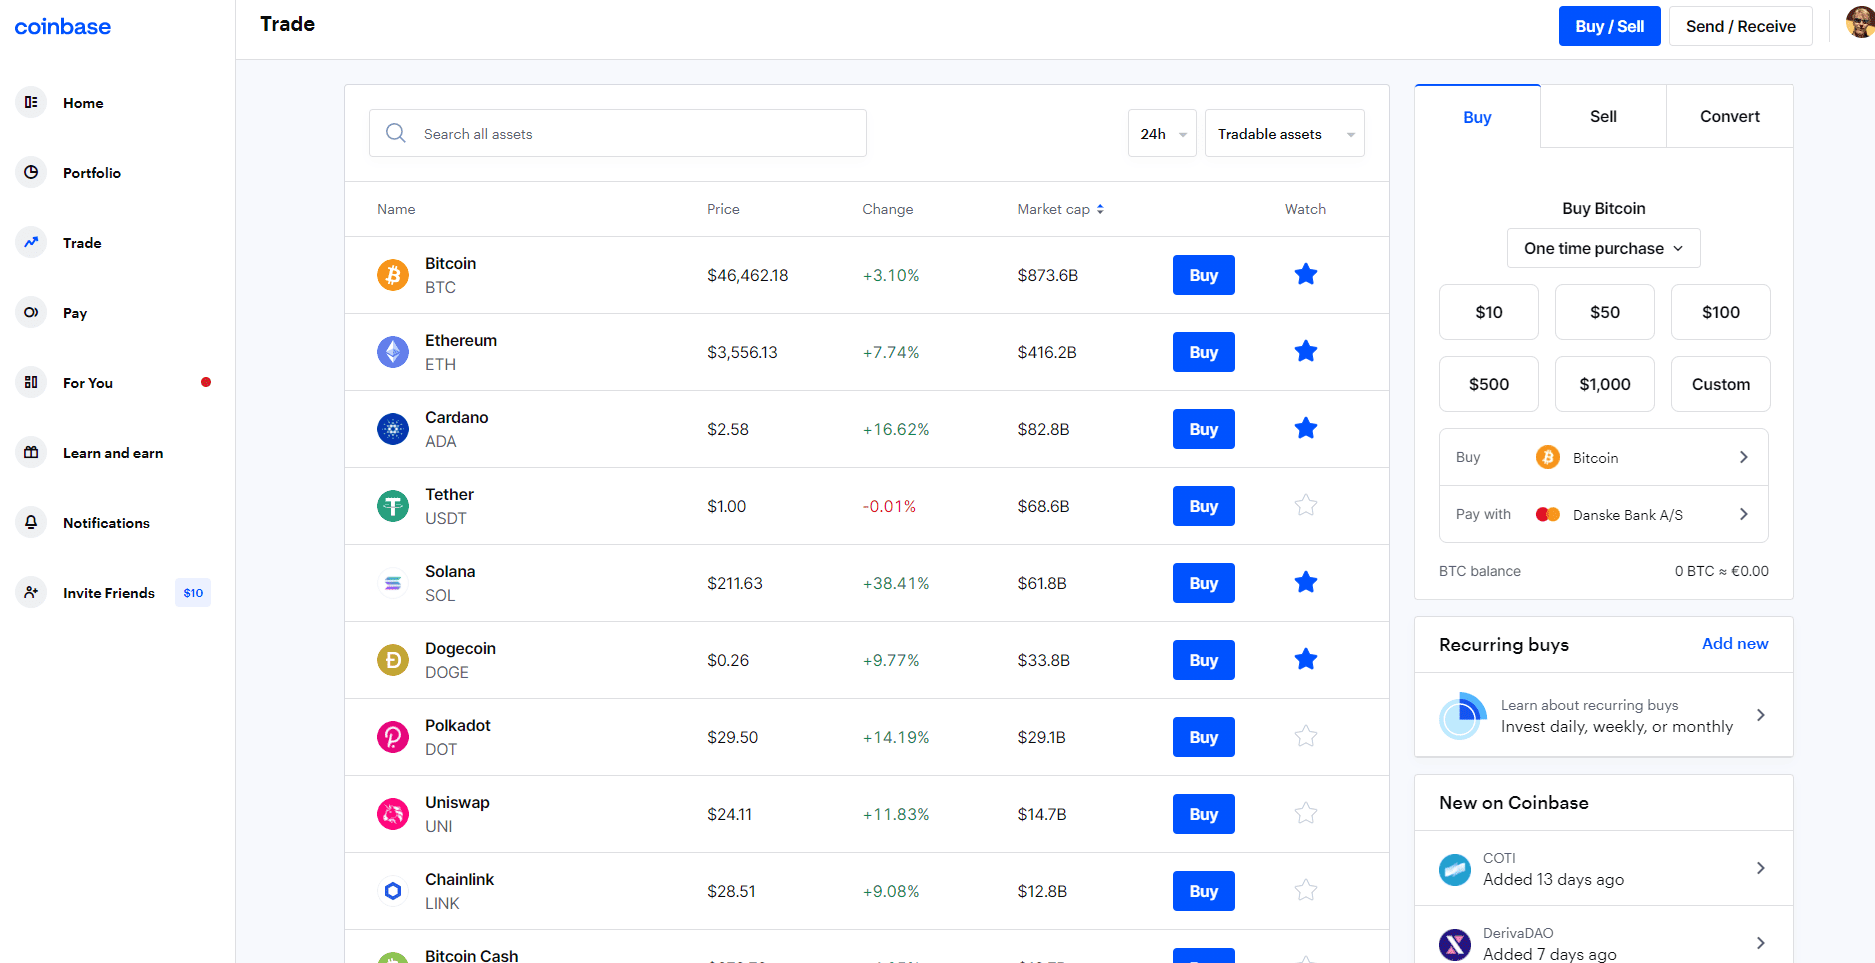Image resolution: width=1875 pixels, height=963 pixels.
Task: Open the Notifications bell icon
Action: point(31,522)
